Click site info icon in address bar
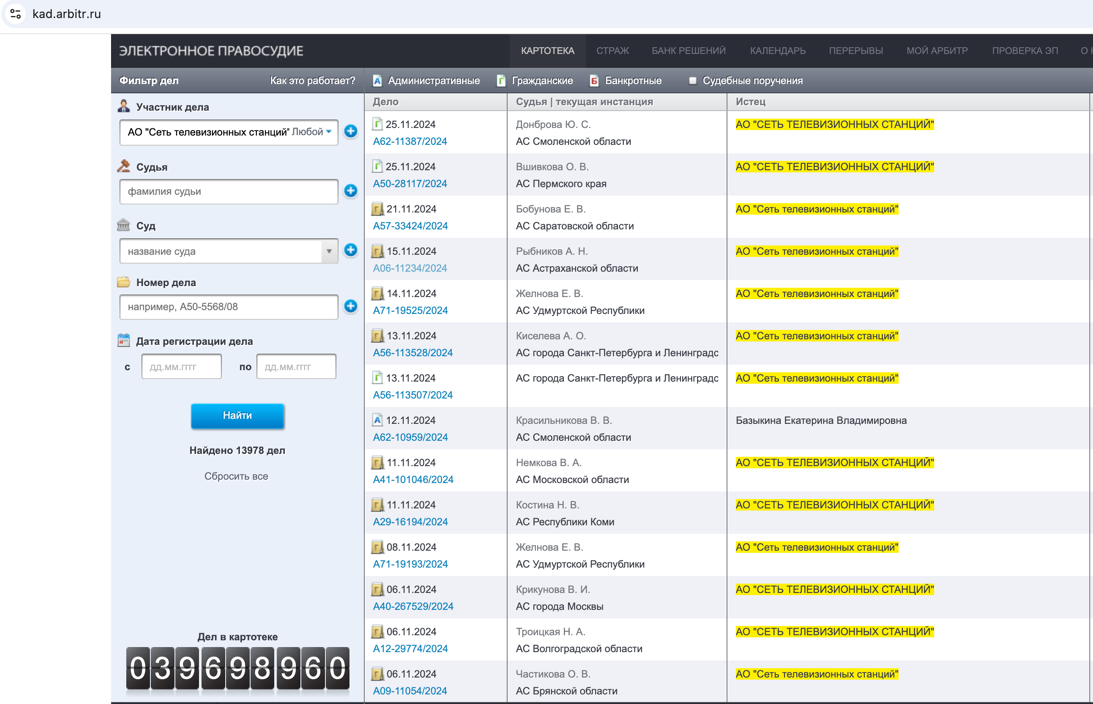The image size is (1093, 704). tap(15, 14)
